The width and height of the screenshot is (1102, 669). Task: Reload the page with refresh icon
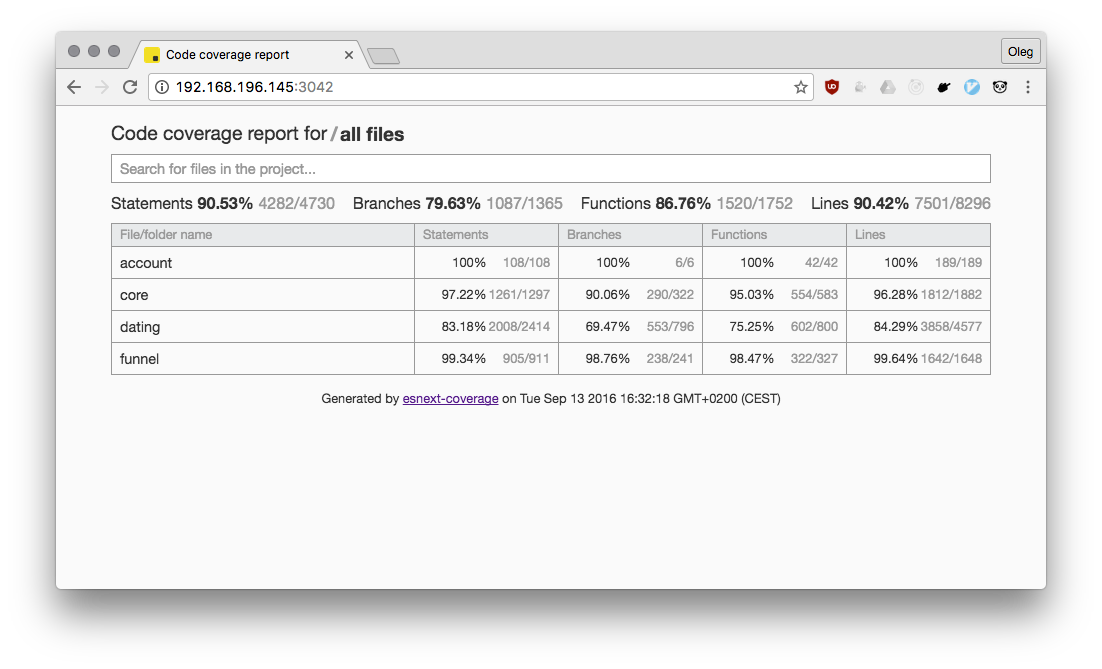click(x=130, y=87)
